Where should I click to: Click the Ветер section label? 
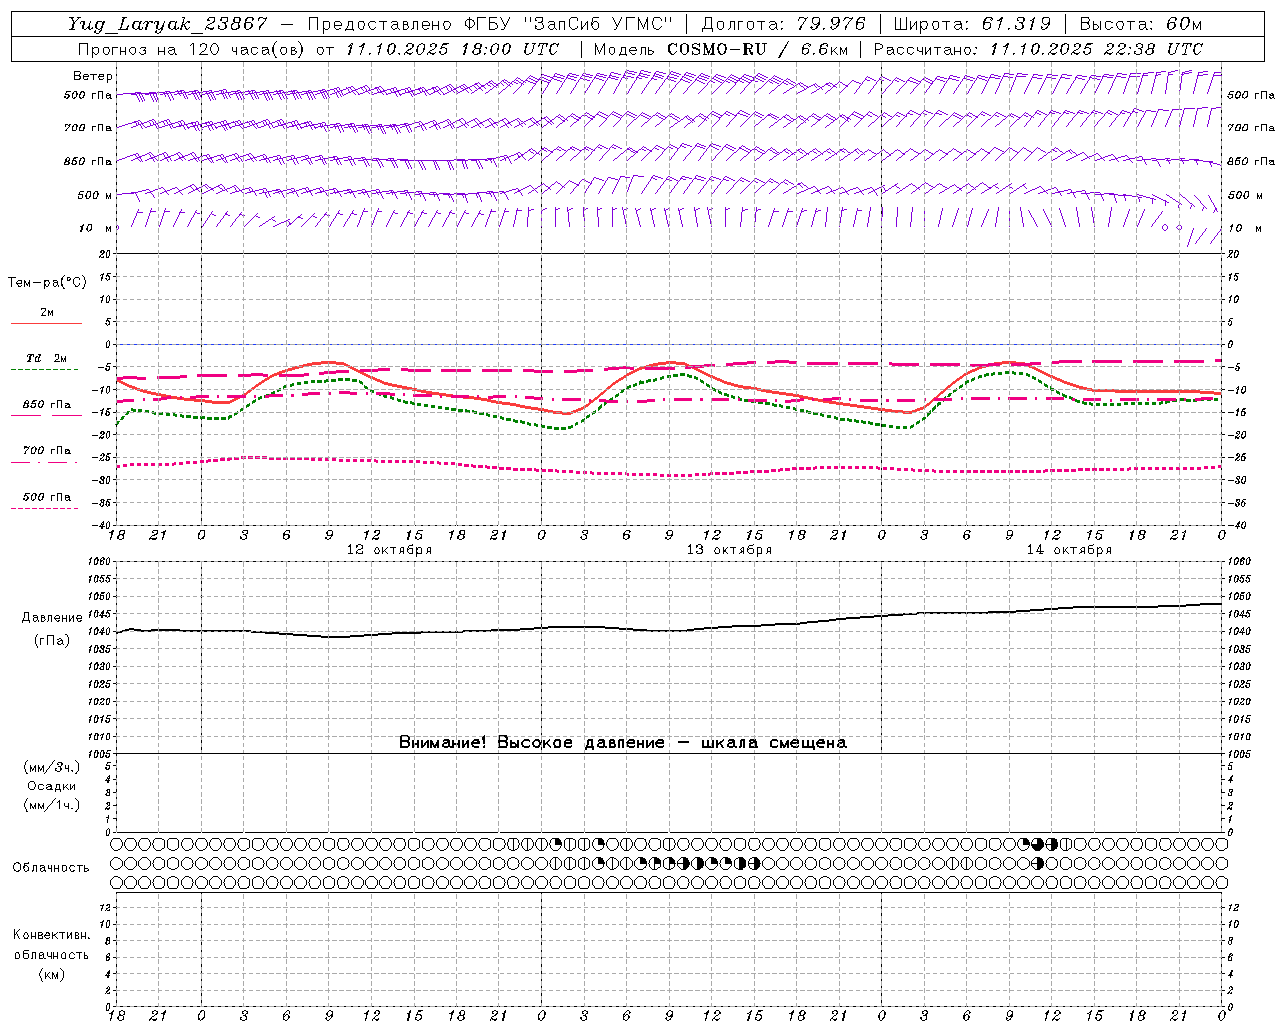93,76
